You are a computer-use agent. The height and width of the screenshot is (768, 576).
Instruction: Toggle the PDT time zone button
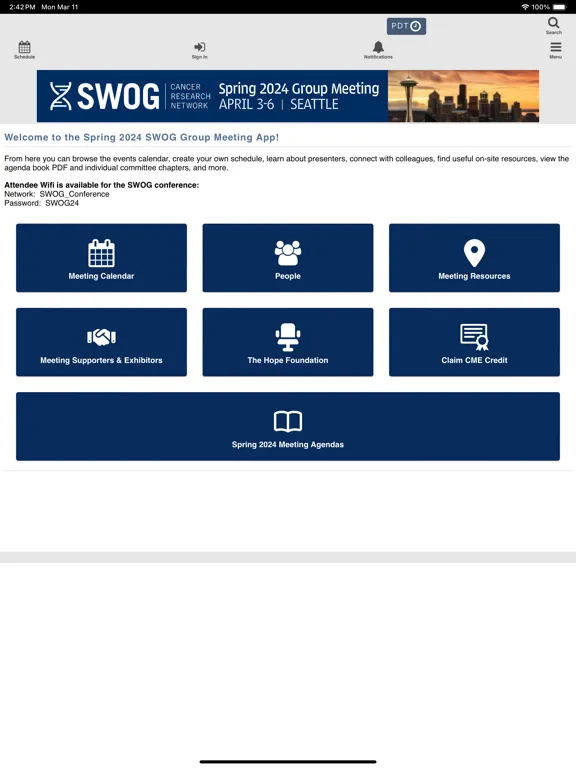[406, 26]
